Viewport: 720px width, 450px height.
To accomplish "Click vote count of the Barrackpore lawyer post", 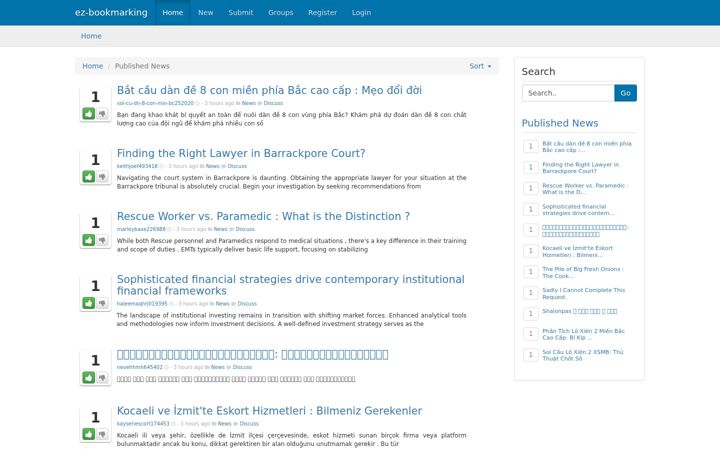I will [x=95, y=160].
